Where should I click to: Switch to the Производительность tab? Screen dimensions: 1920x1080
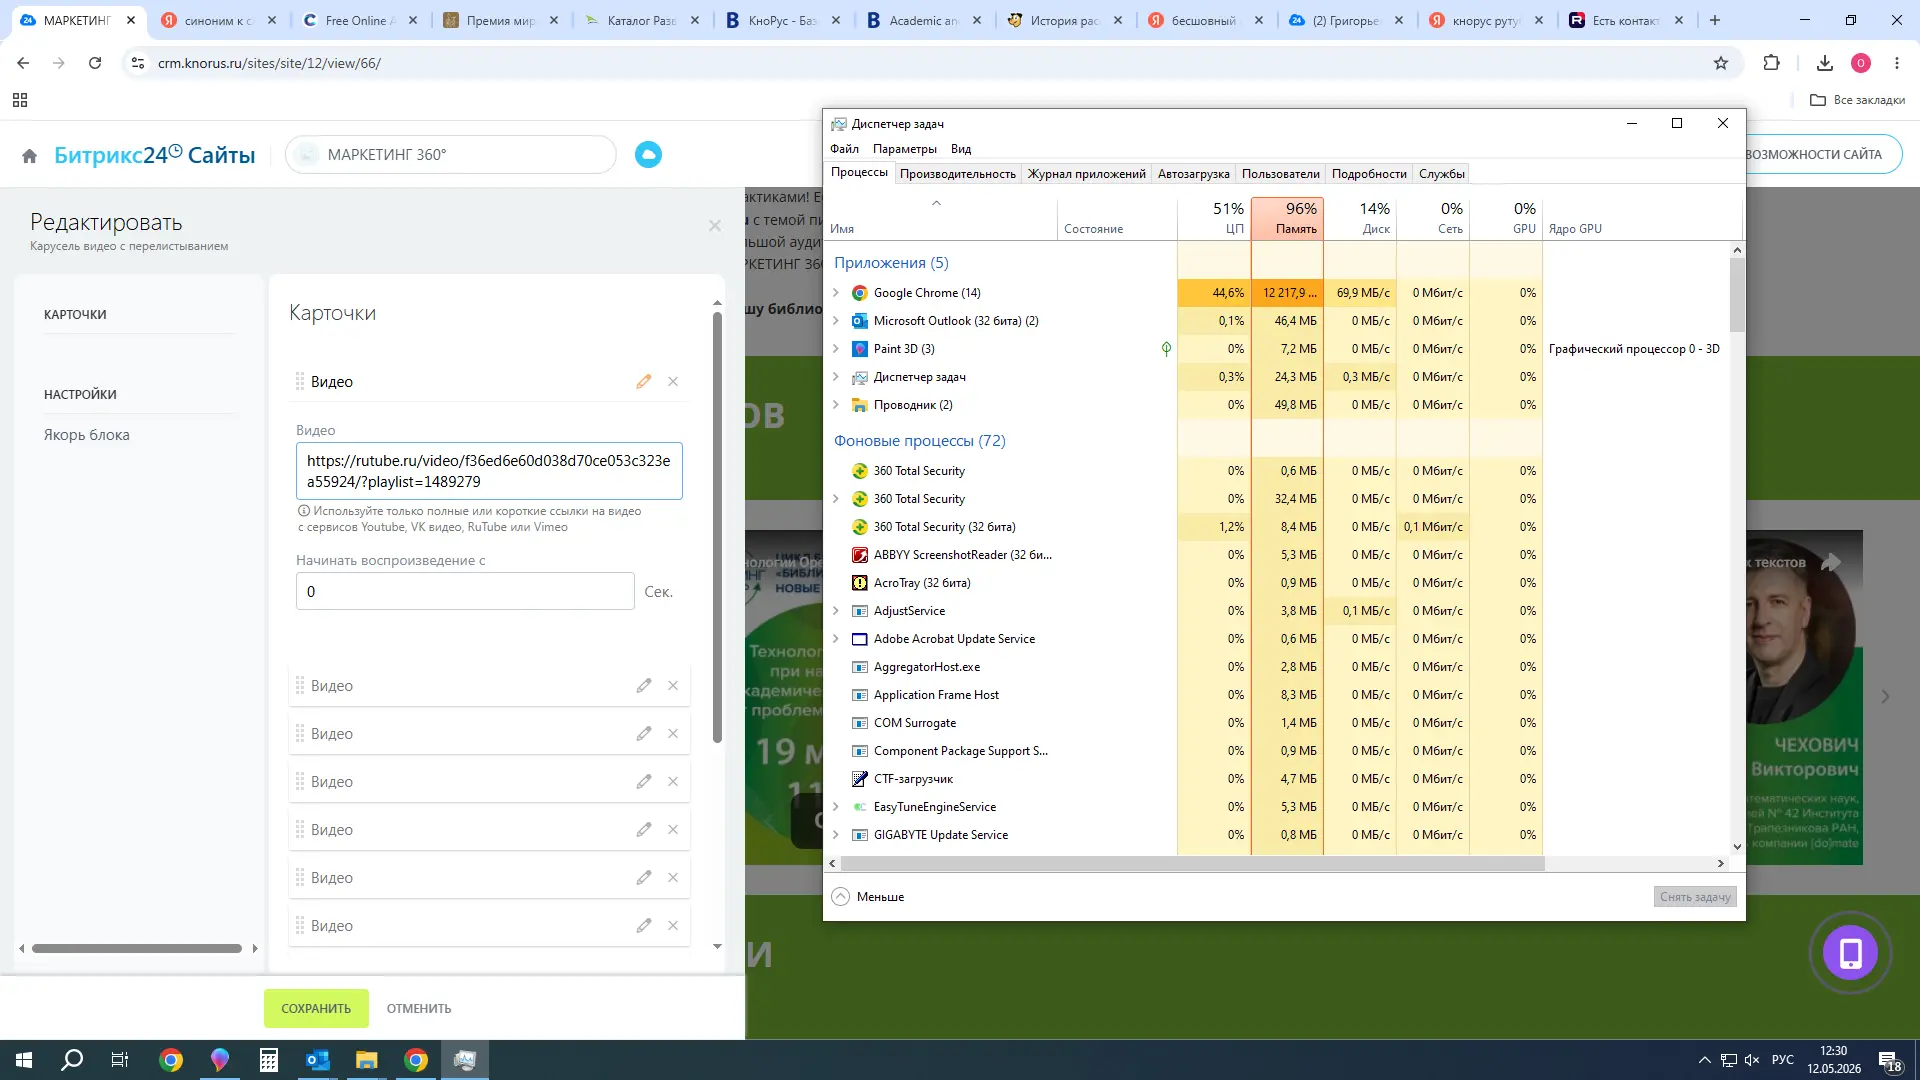[x=957, y=174]
